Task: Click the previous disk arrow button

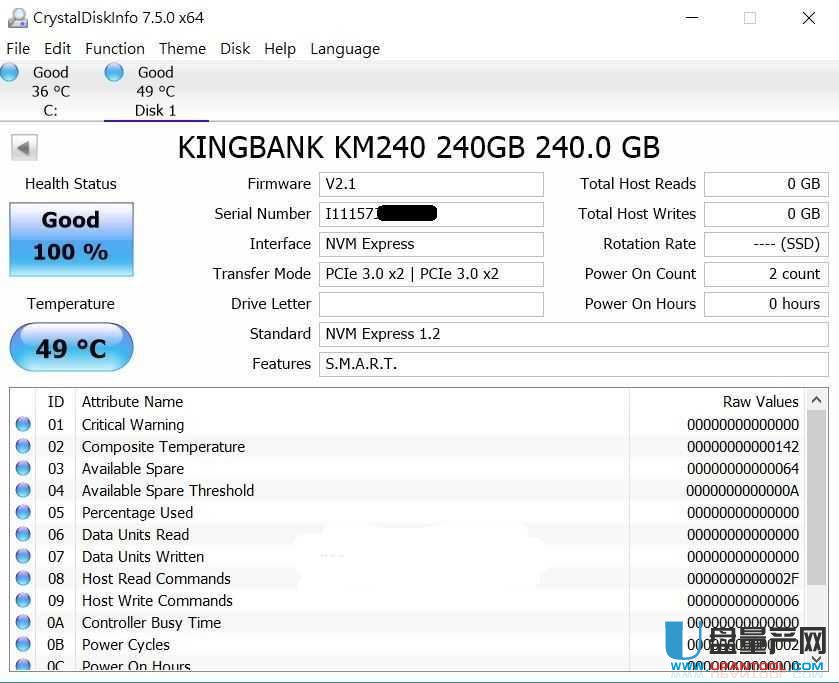Action: pyautogui.click(x=24, y=148)
